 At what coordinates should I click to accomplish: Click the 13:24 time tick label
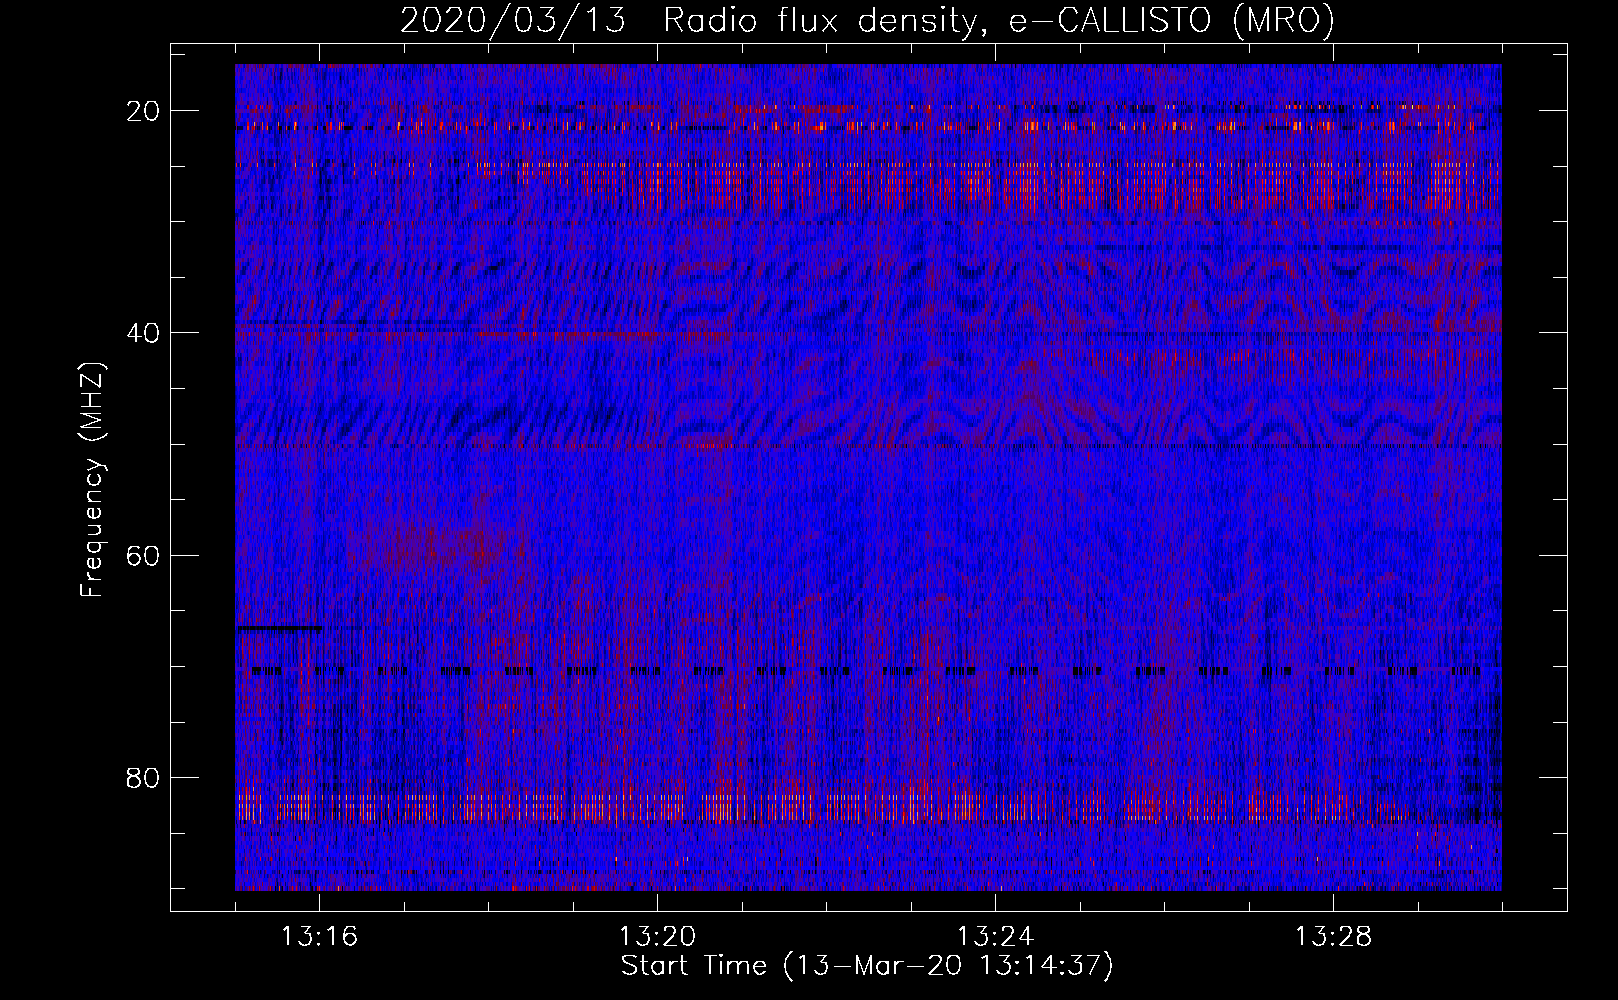[x=995, y=937]
